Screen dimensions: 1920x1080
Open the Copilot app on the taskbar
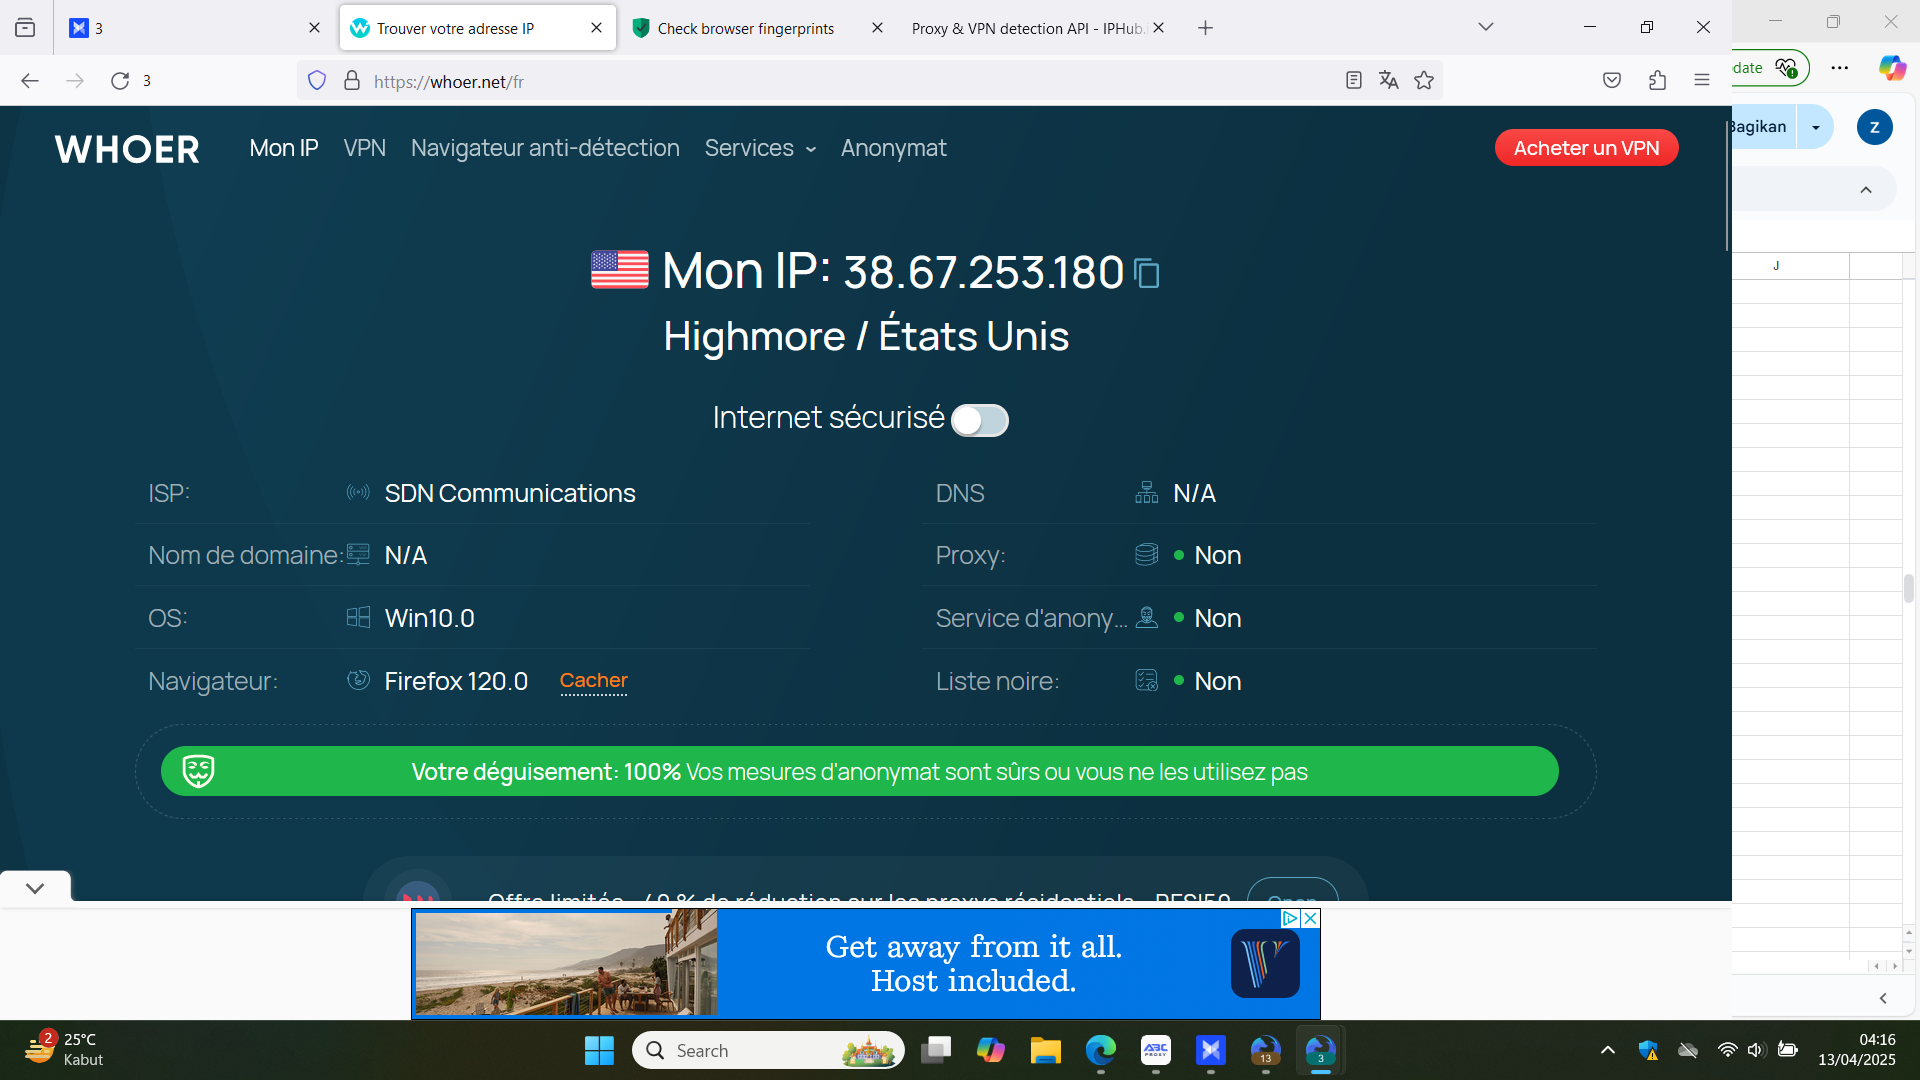click(x=991, y=1051)
